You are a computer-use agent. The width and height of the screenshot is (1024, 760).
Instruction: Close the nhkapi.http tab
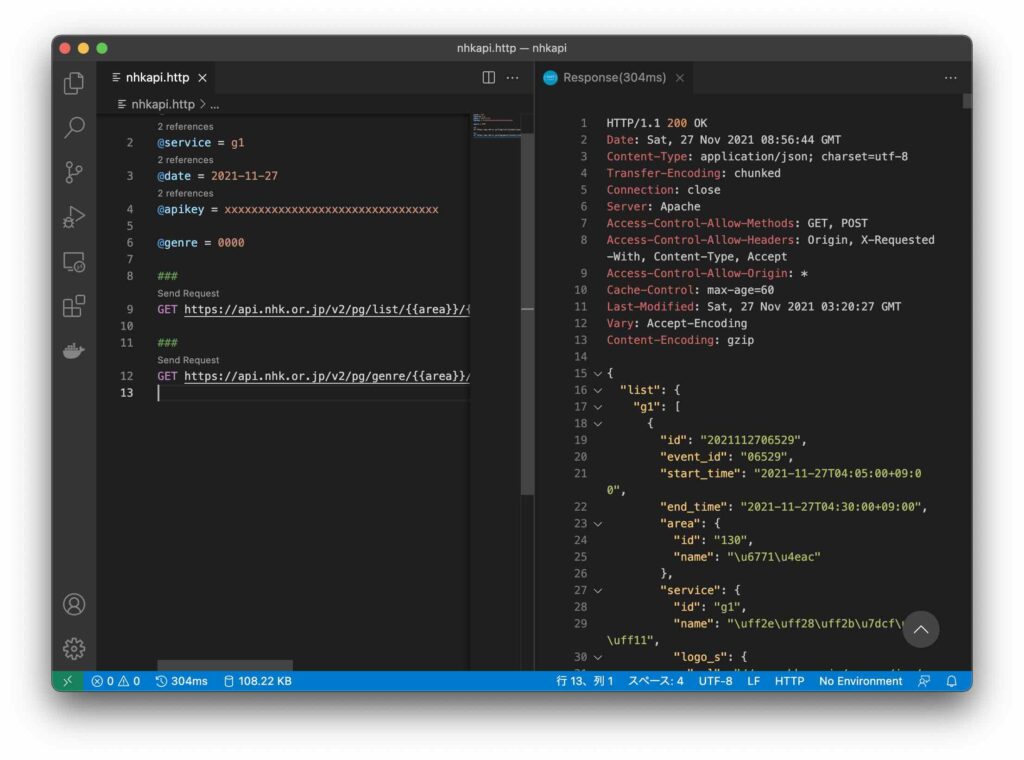[202, 78]
